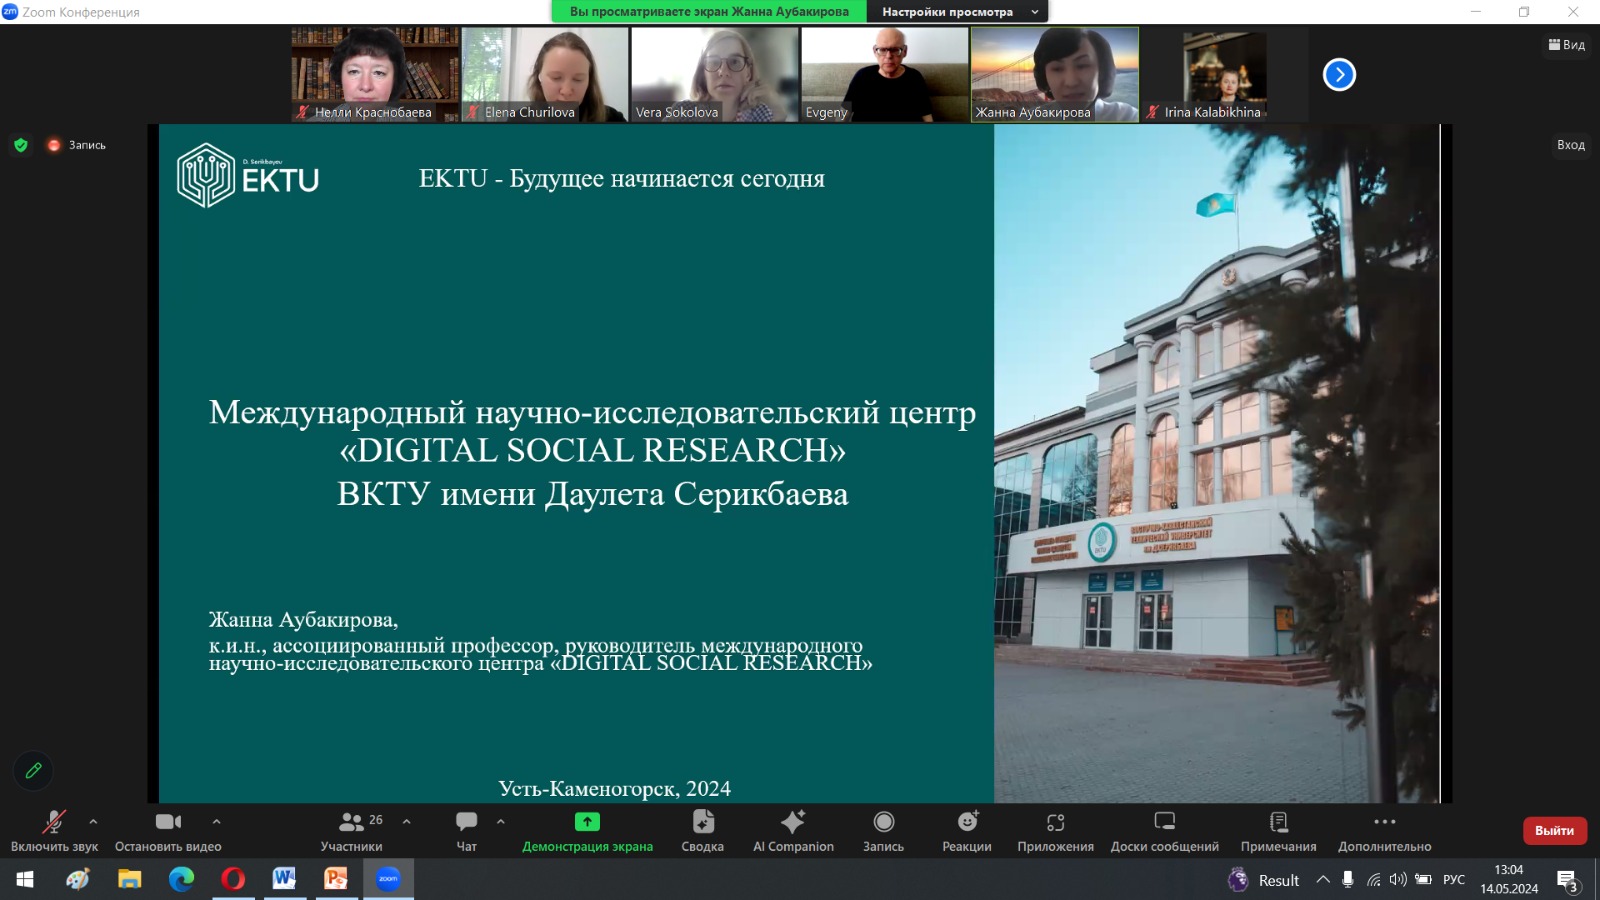The width and height of the screenshot is (1600, 900).
Task: Open the Participants (Участники) panel
Action: pos(351,830)
